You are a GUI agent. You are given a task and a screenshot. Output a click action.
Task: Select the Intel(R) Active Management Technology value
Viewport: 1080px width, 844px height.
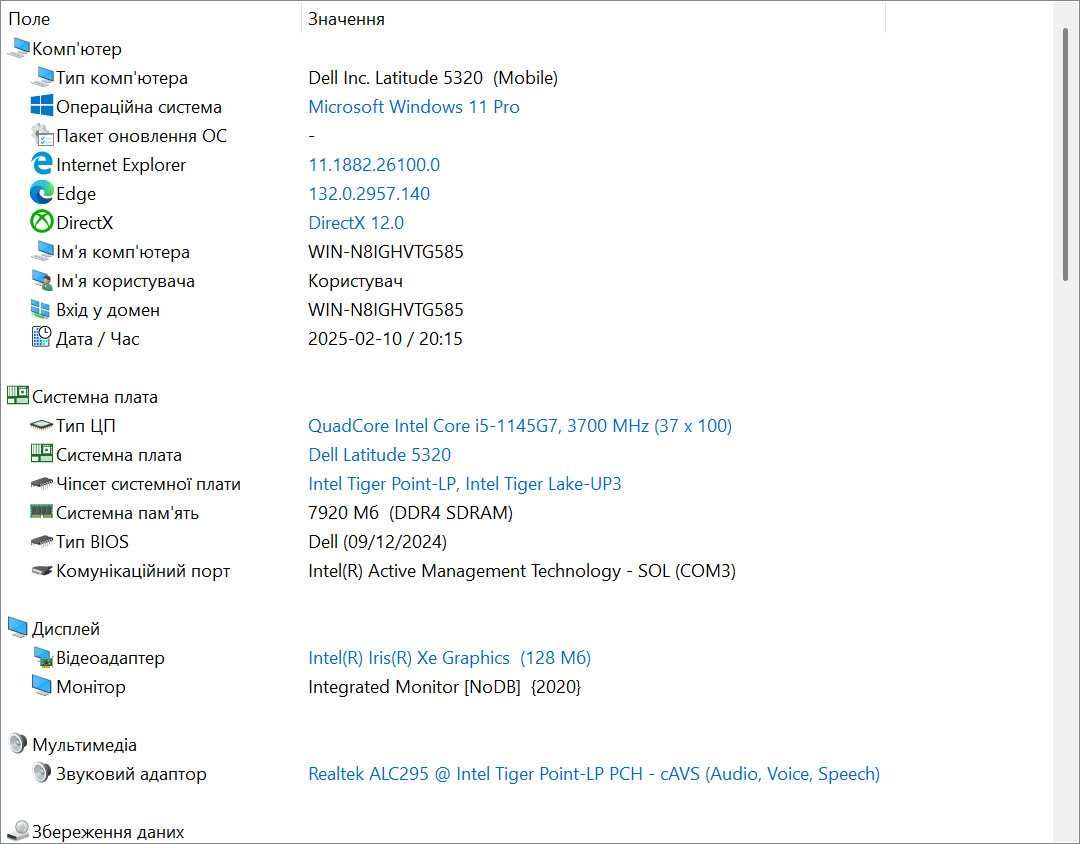coord(522,571)
